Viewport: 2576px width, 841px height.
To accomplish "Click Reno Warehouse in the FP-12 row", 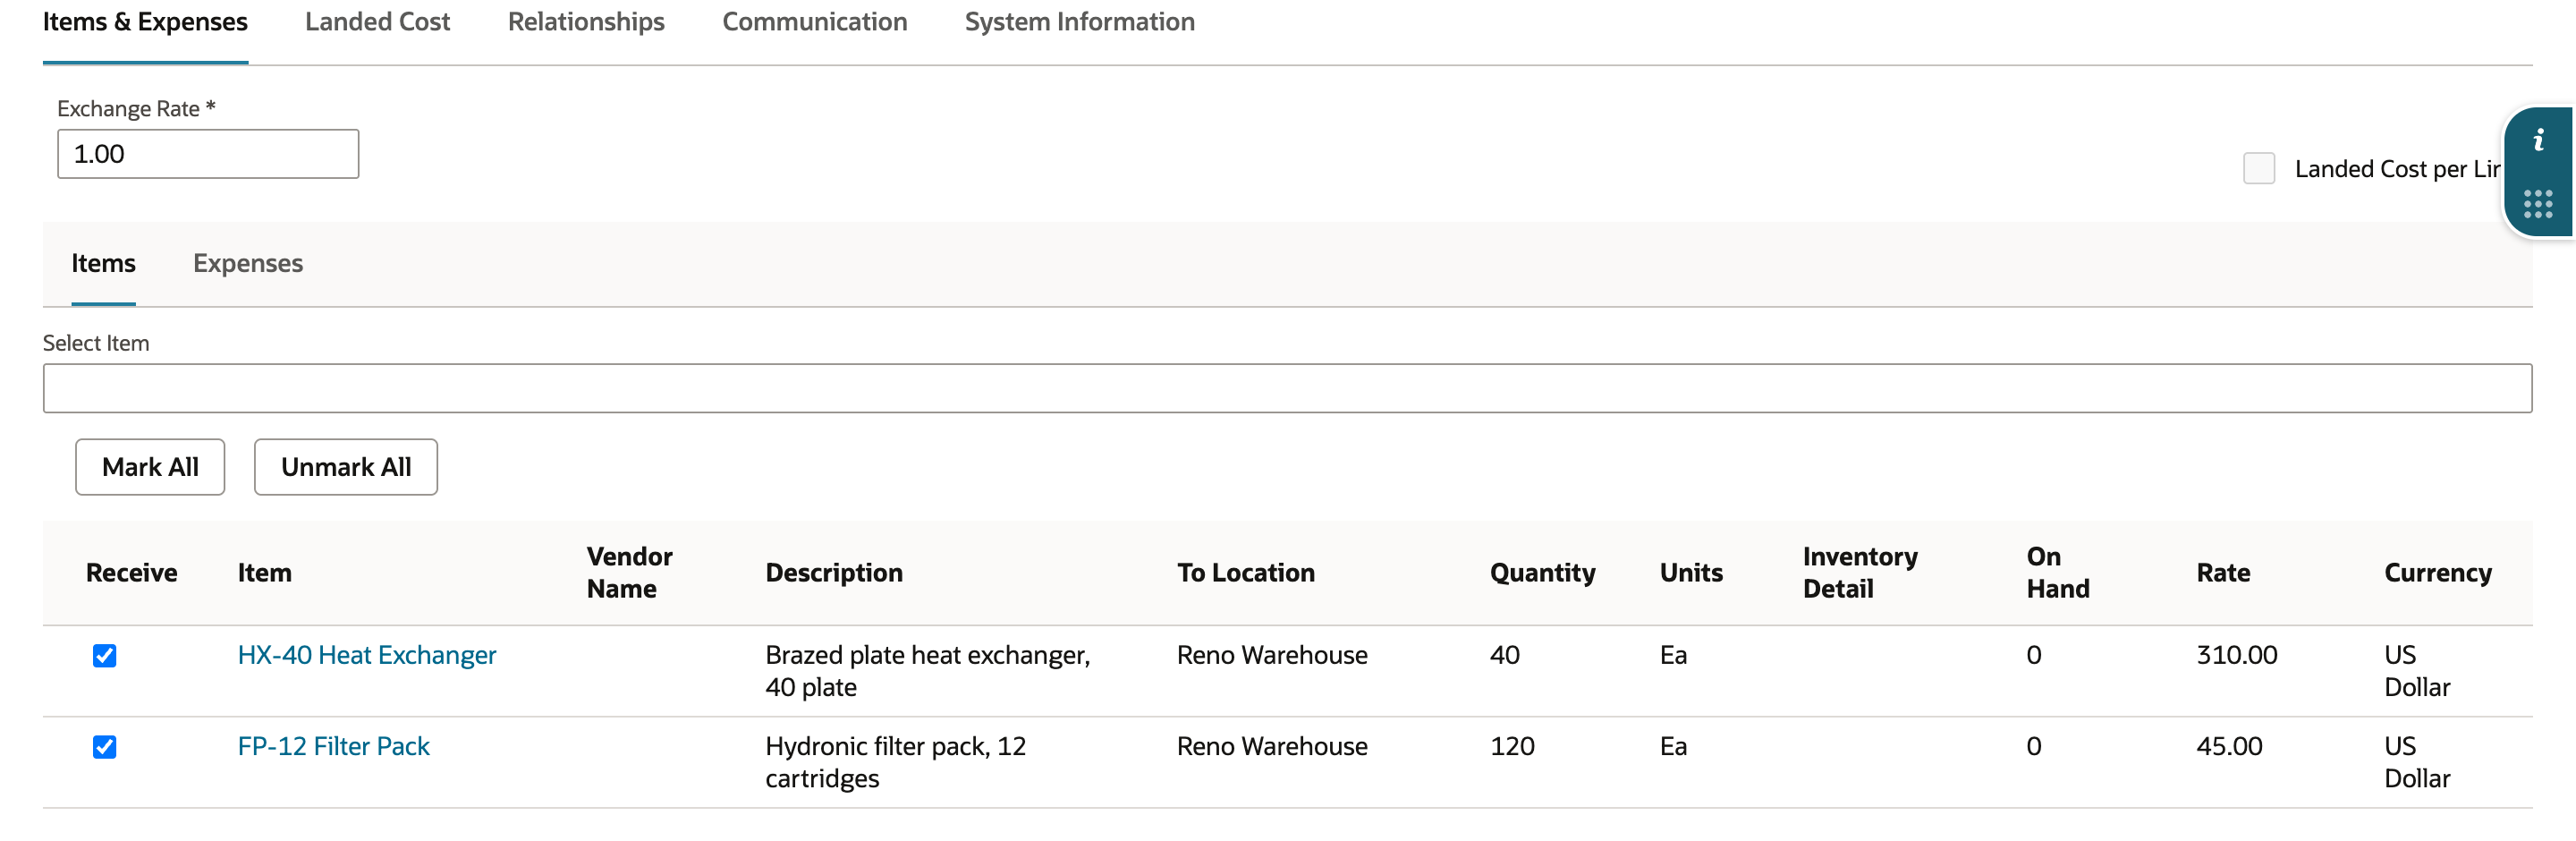I will click(x=1272, y=747).
